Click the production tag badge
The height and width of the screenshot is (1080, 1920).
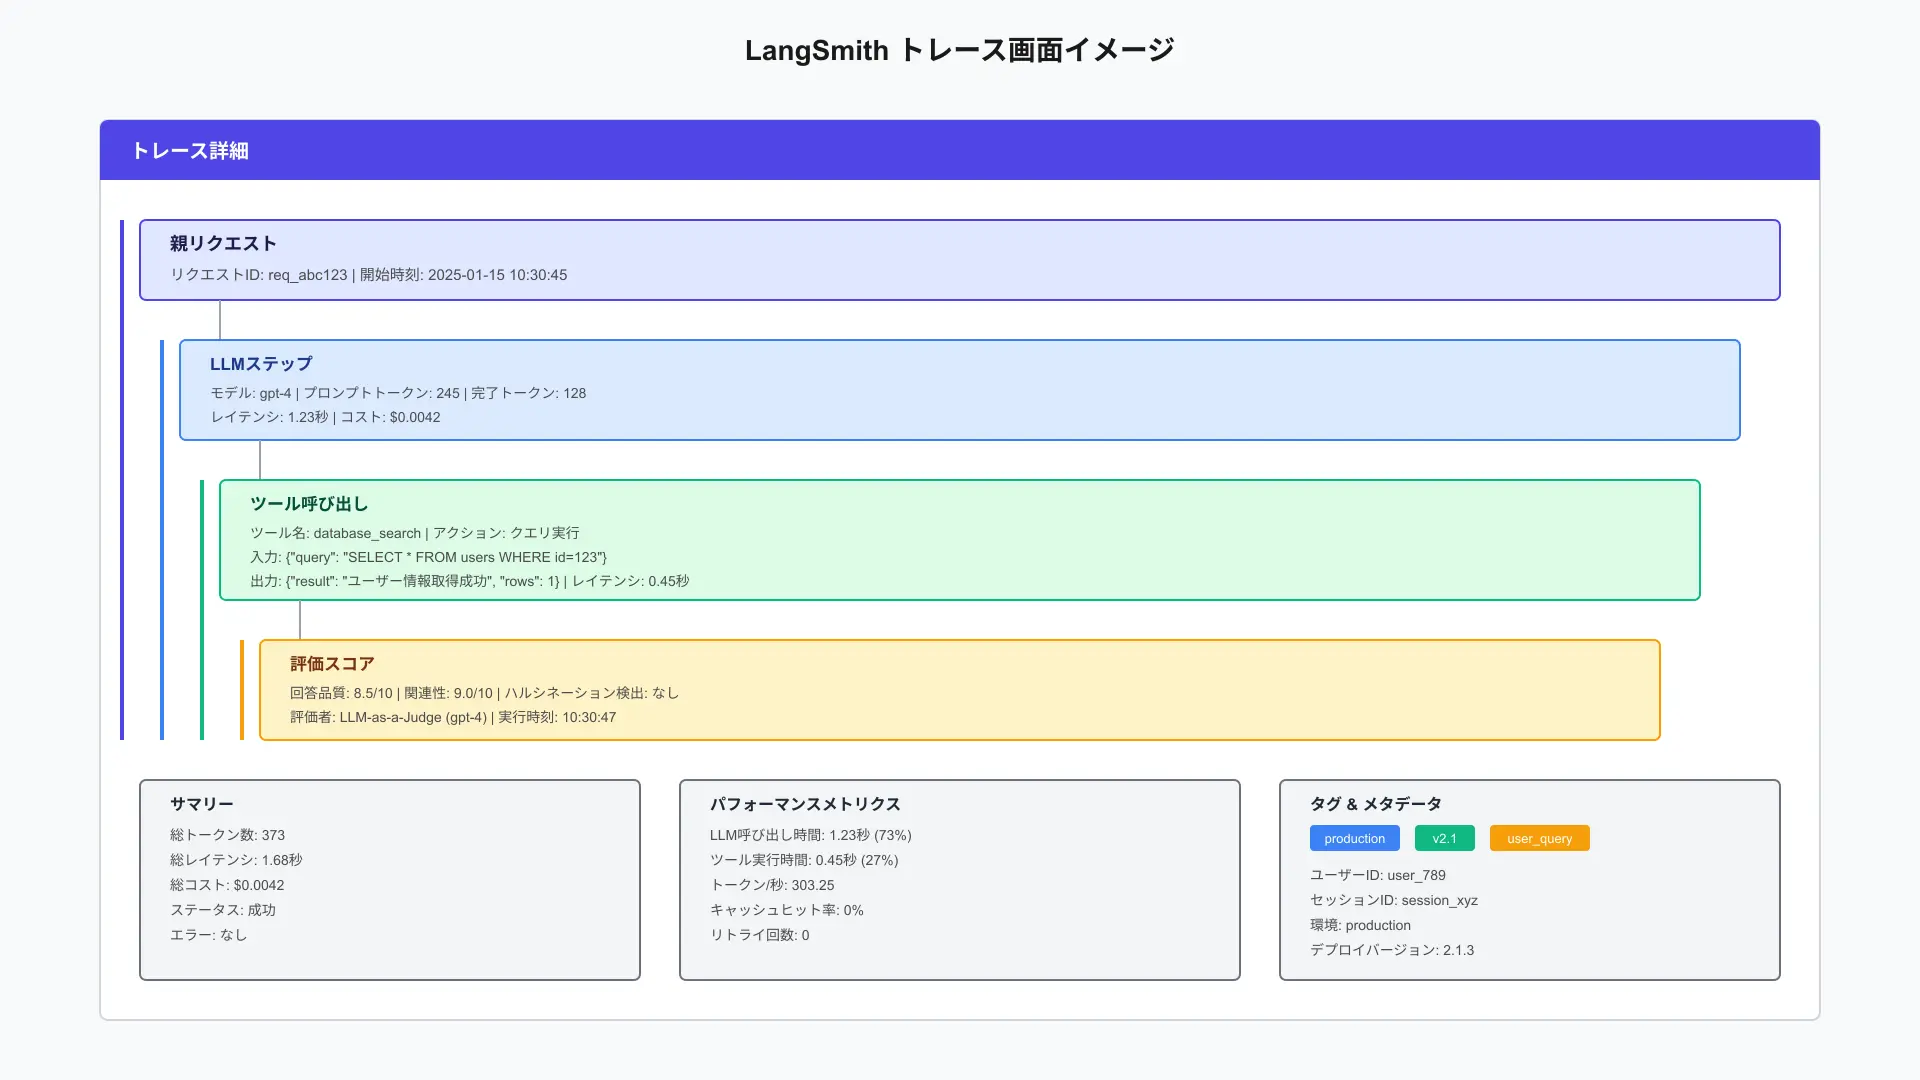click(x=1354, y=838)
